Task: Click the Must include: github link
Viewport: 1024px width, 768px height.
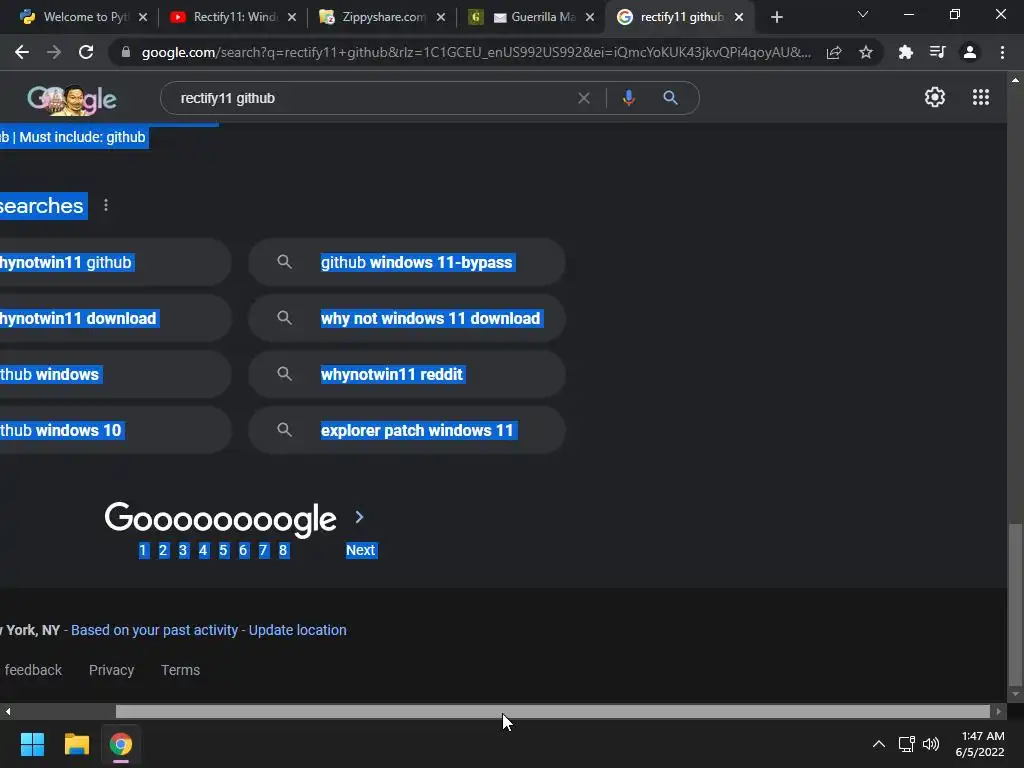Action: coord(82,137)
